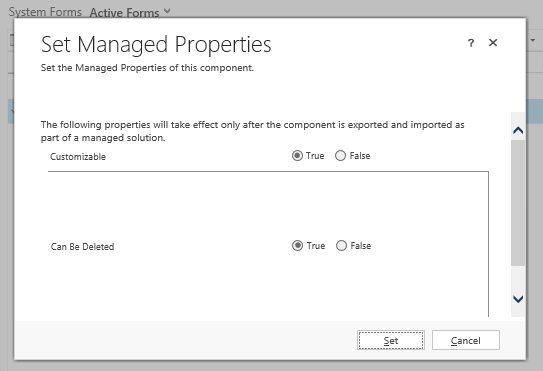Click the System Forms heading text

point(45,12)
